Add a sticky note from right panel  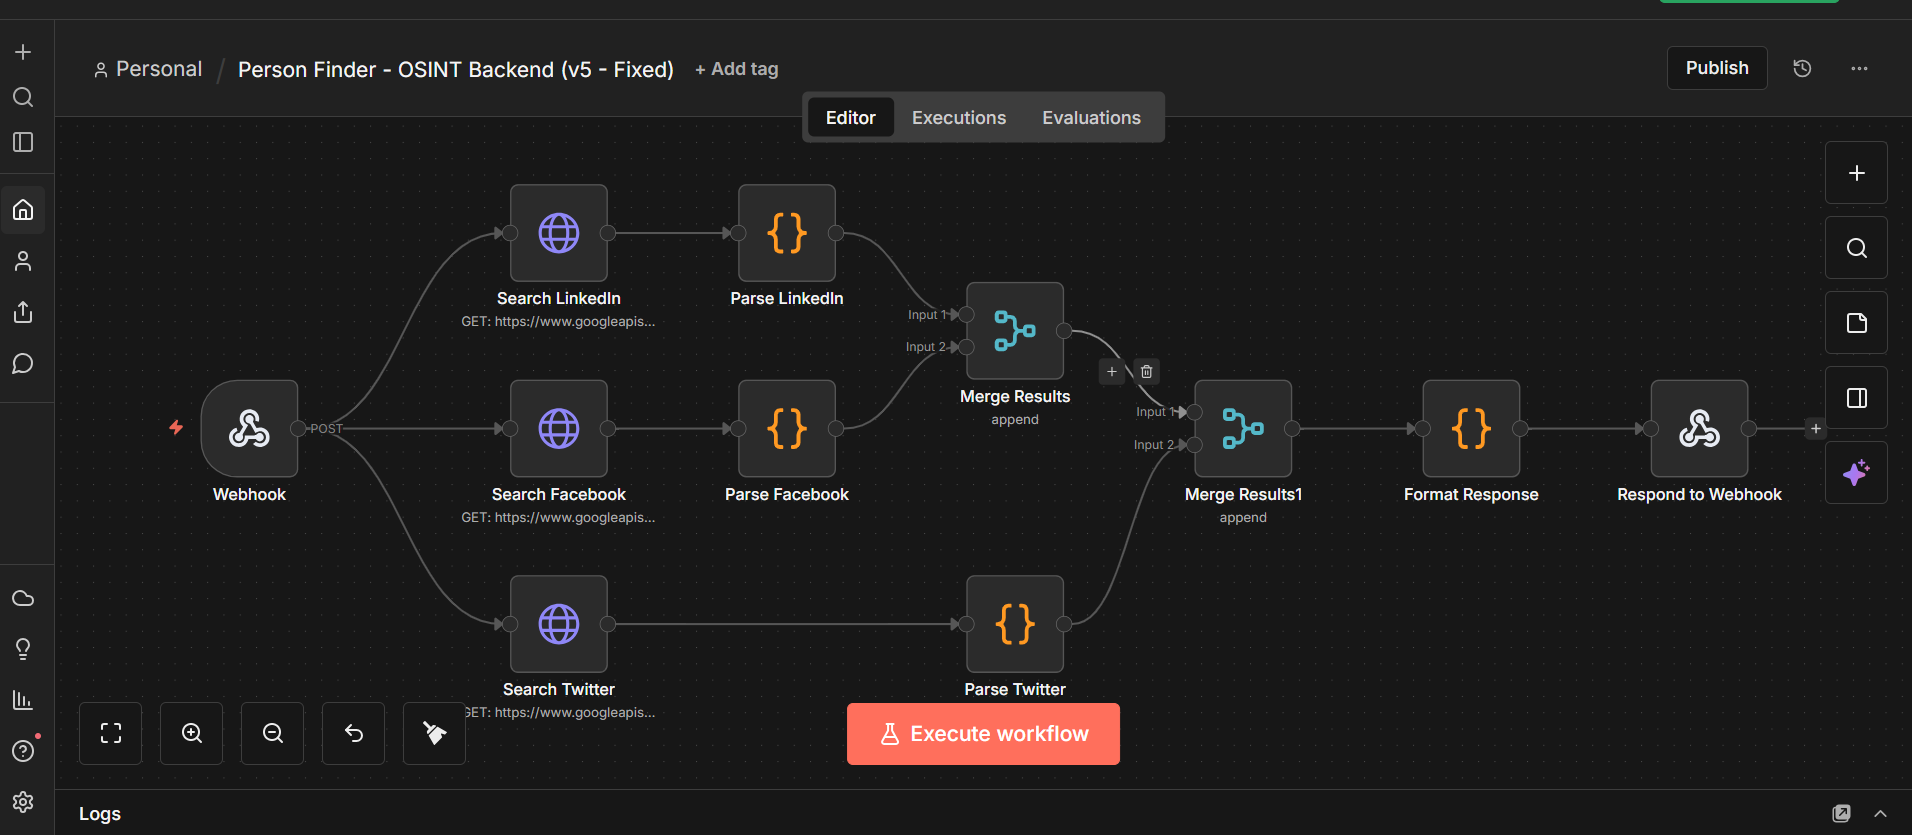(1857, 323)
